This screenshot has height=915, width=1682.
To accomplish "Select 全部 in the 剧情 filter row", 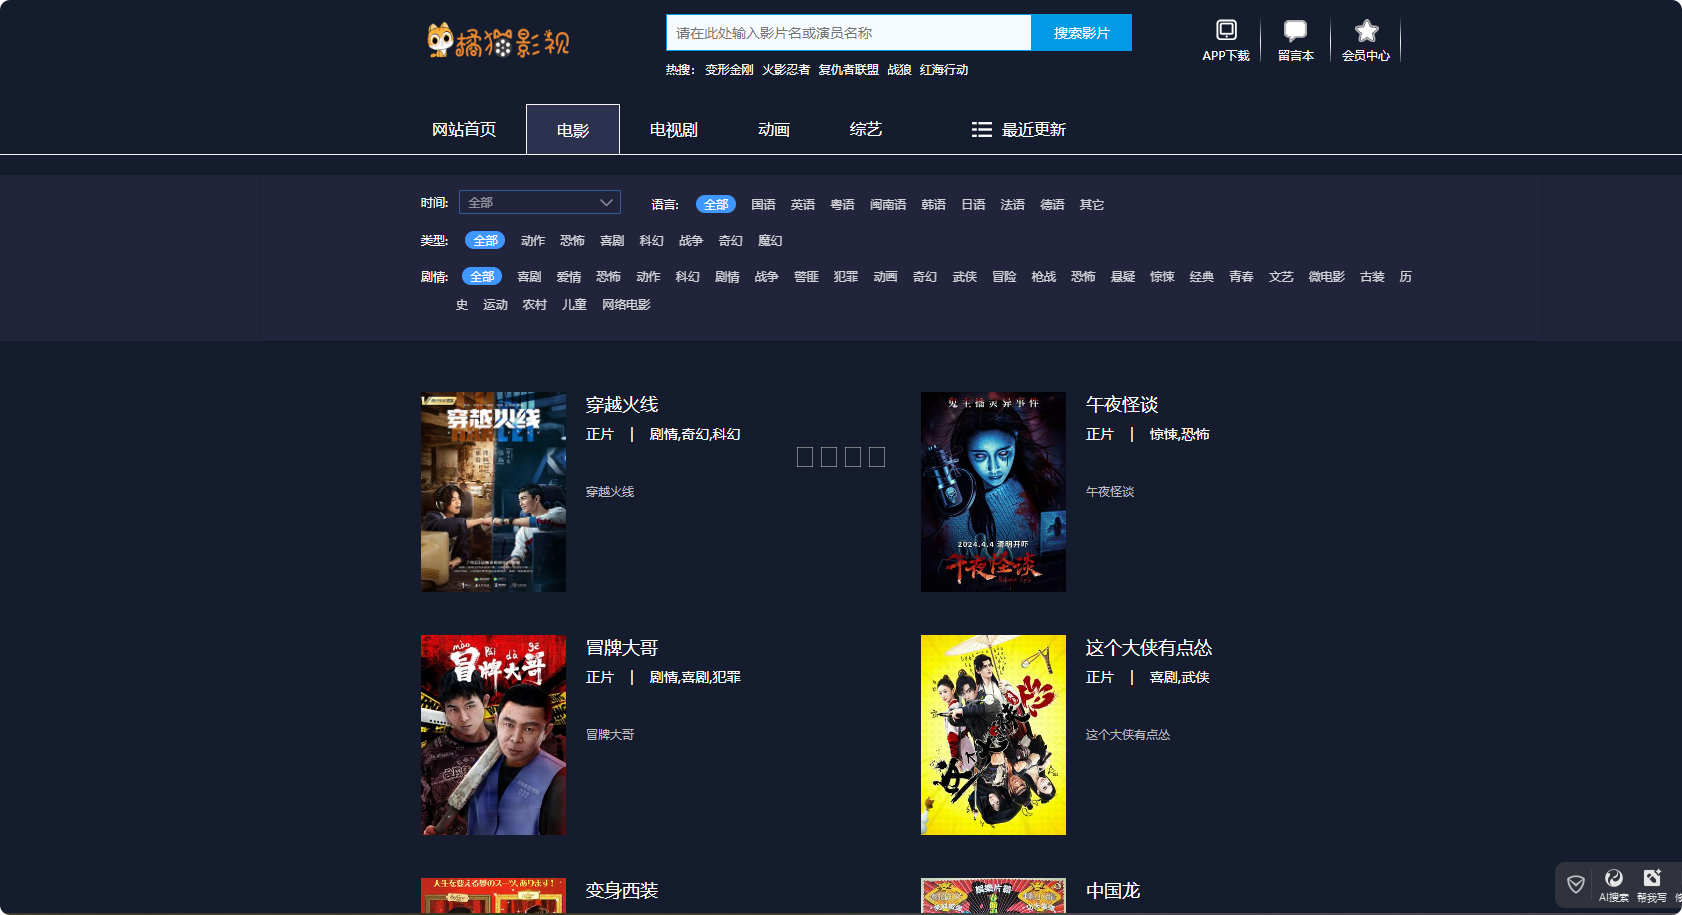I will pos(482,276).
